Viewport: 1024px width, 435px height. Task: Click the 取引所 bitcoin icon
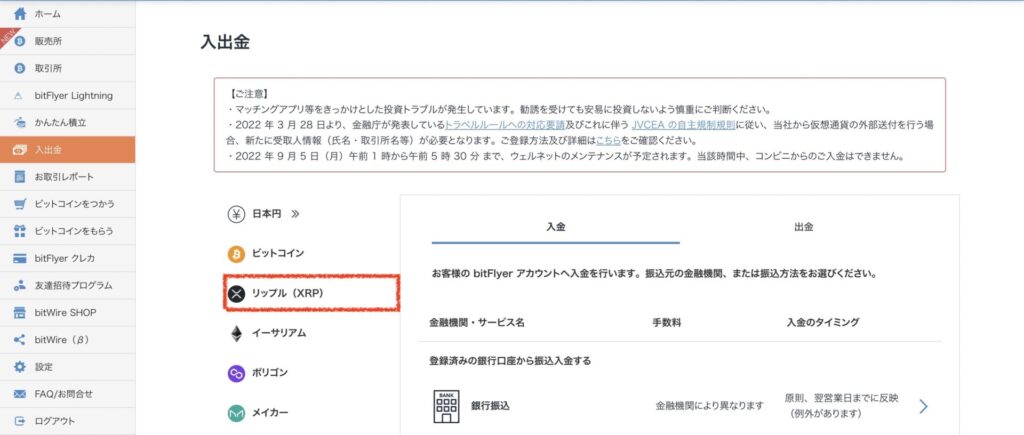20,68
